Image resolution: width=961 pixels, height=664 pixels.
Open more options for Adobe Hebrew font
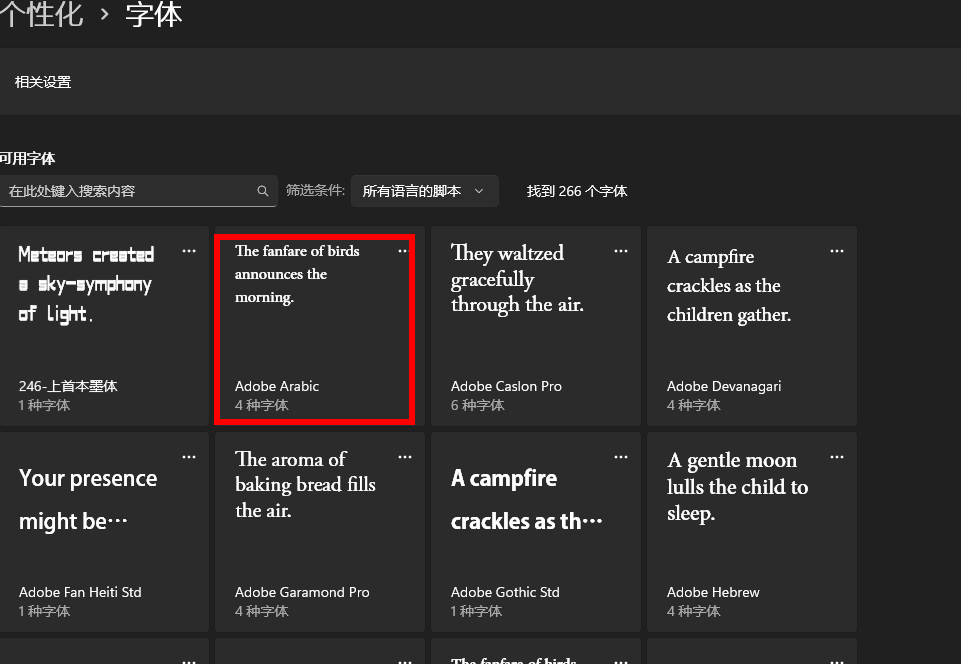[x=837, y=457]
